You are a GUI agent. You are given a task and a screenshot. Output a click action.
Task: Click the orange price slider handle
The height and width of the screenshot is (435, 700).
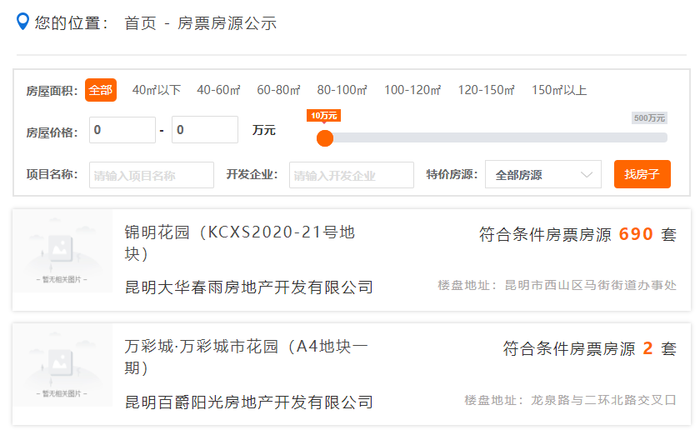[x=324, y=138]
